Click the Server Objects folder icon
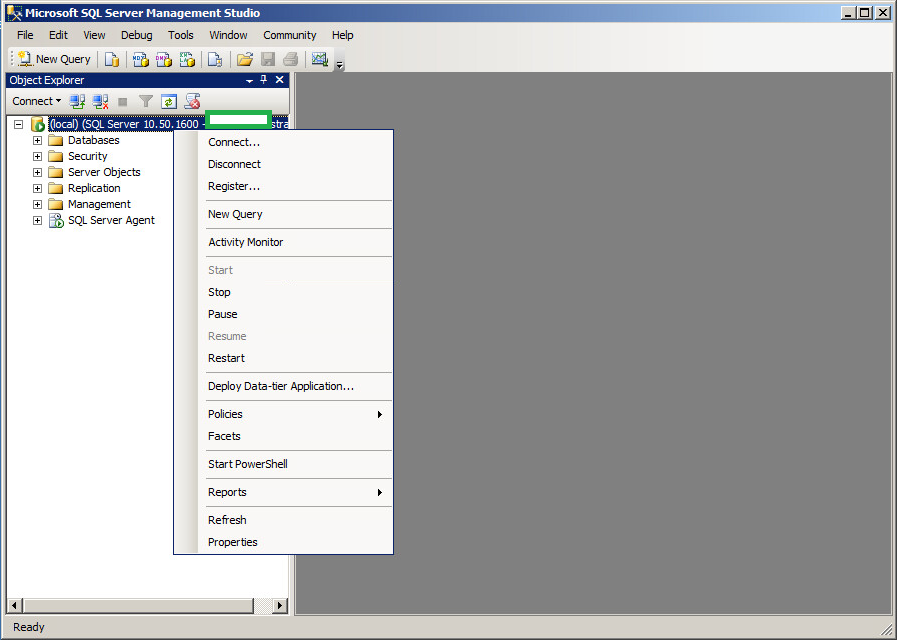 [55, 172]
